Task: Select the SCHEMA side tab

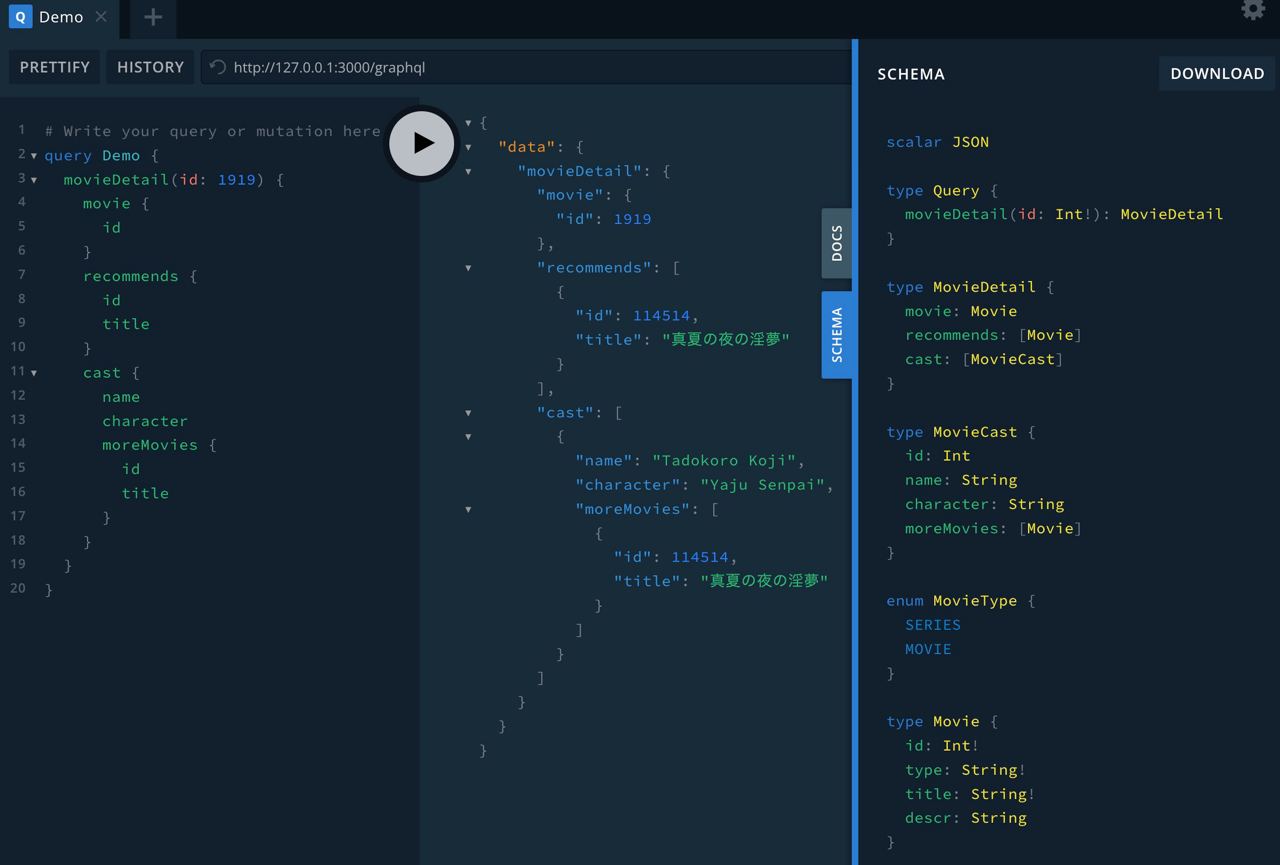Action: coord(837,335)
